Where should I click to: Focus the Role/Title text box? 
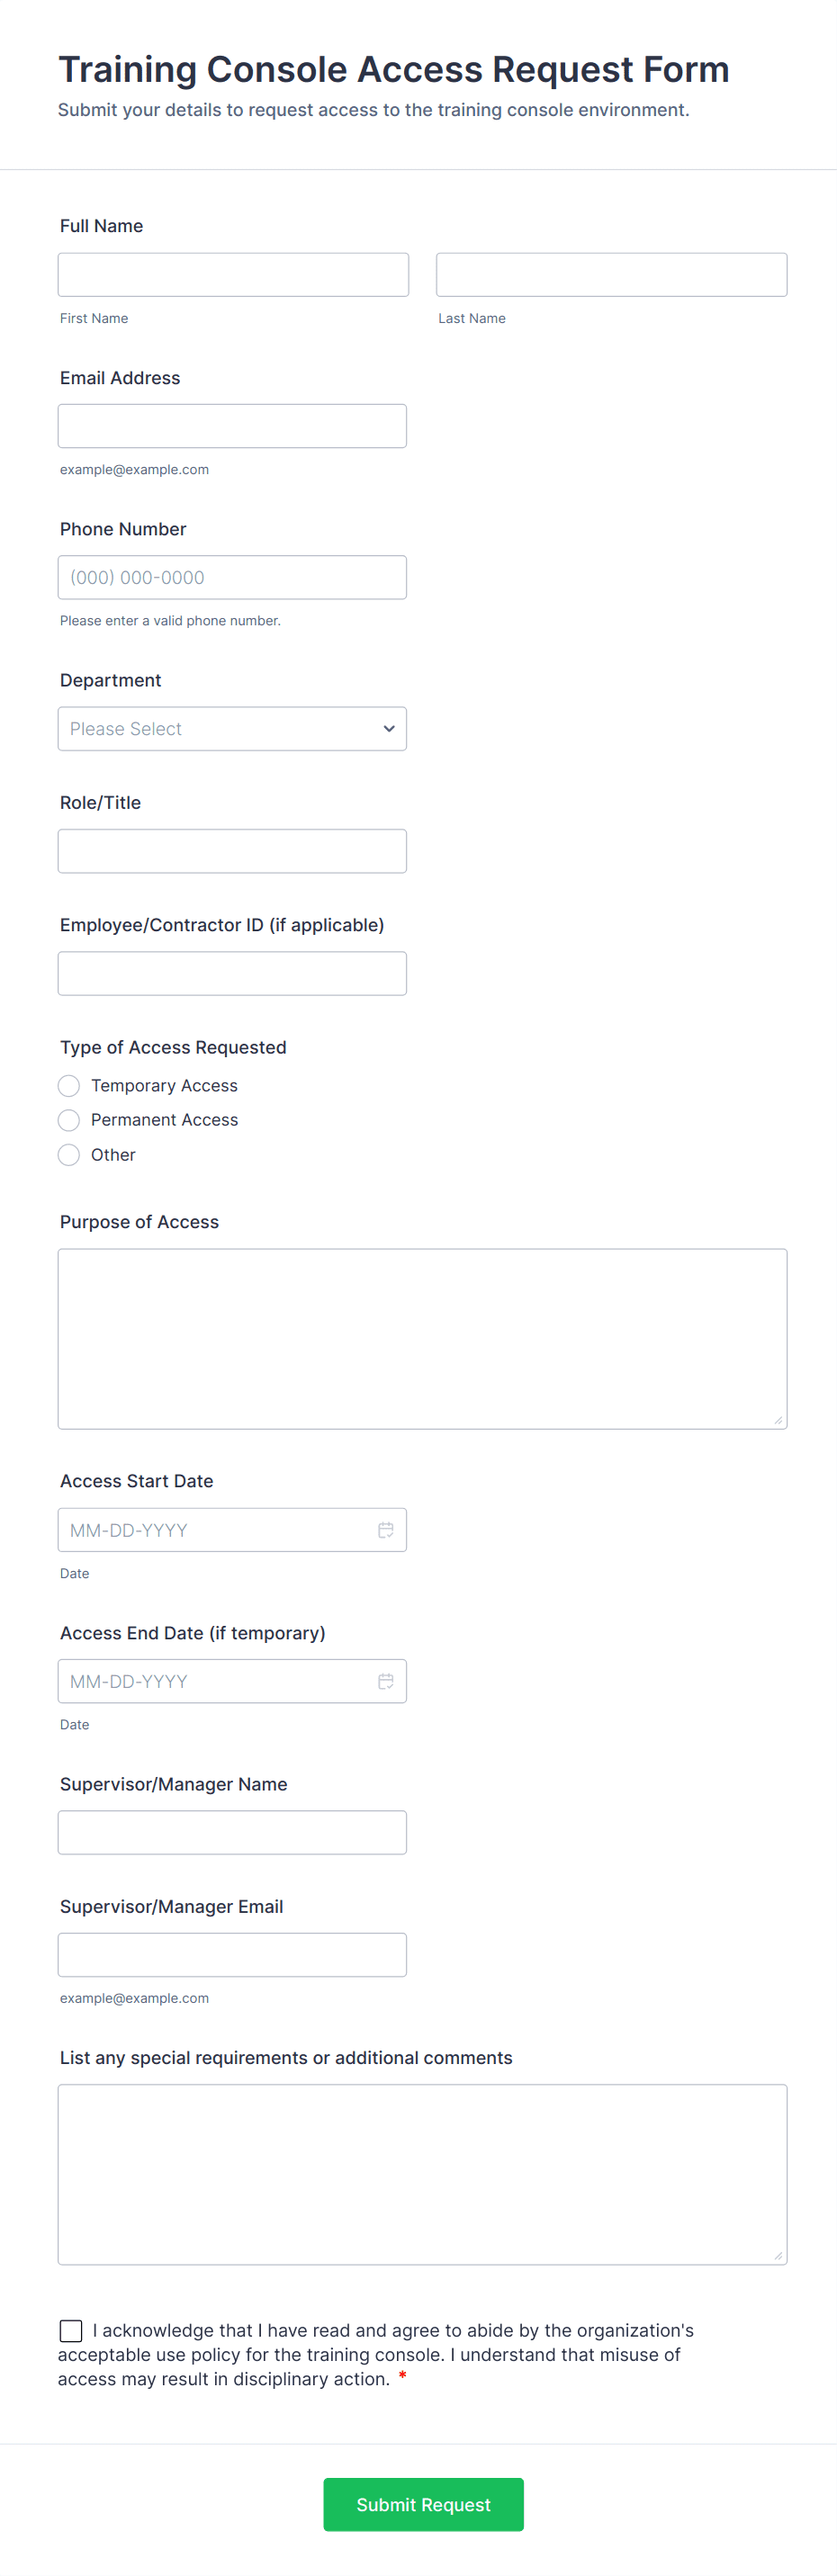pos(232,851)
